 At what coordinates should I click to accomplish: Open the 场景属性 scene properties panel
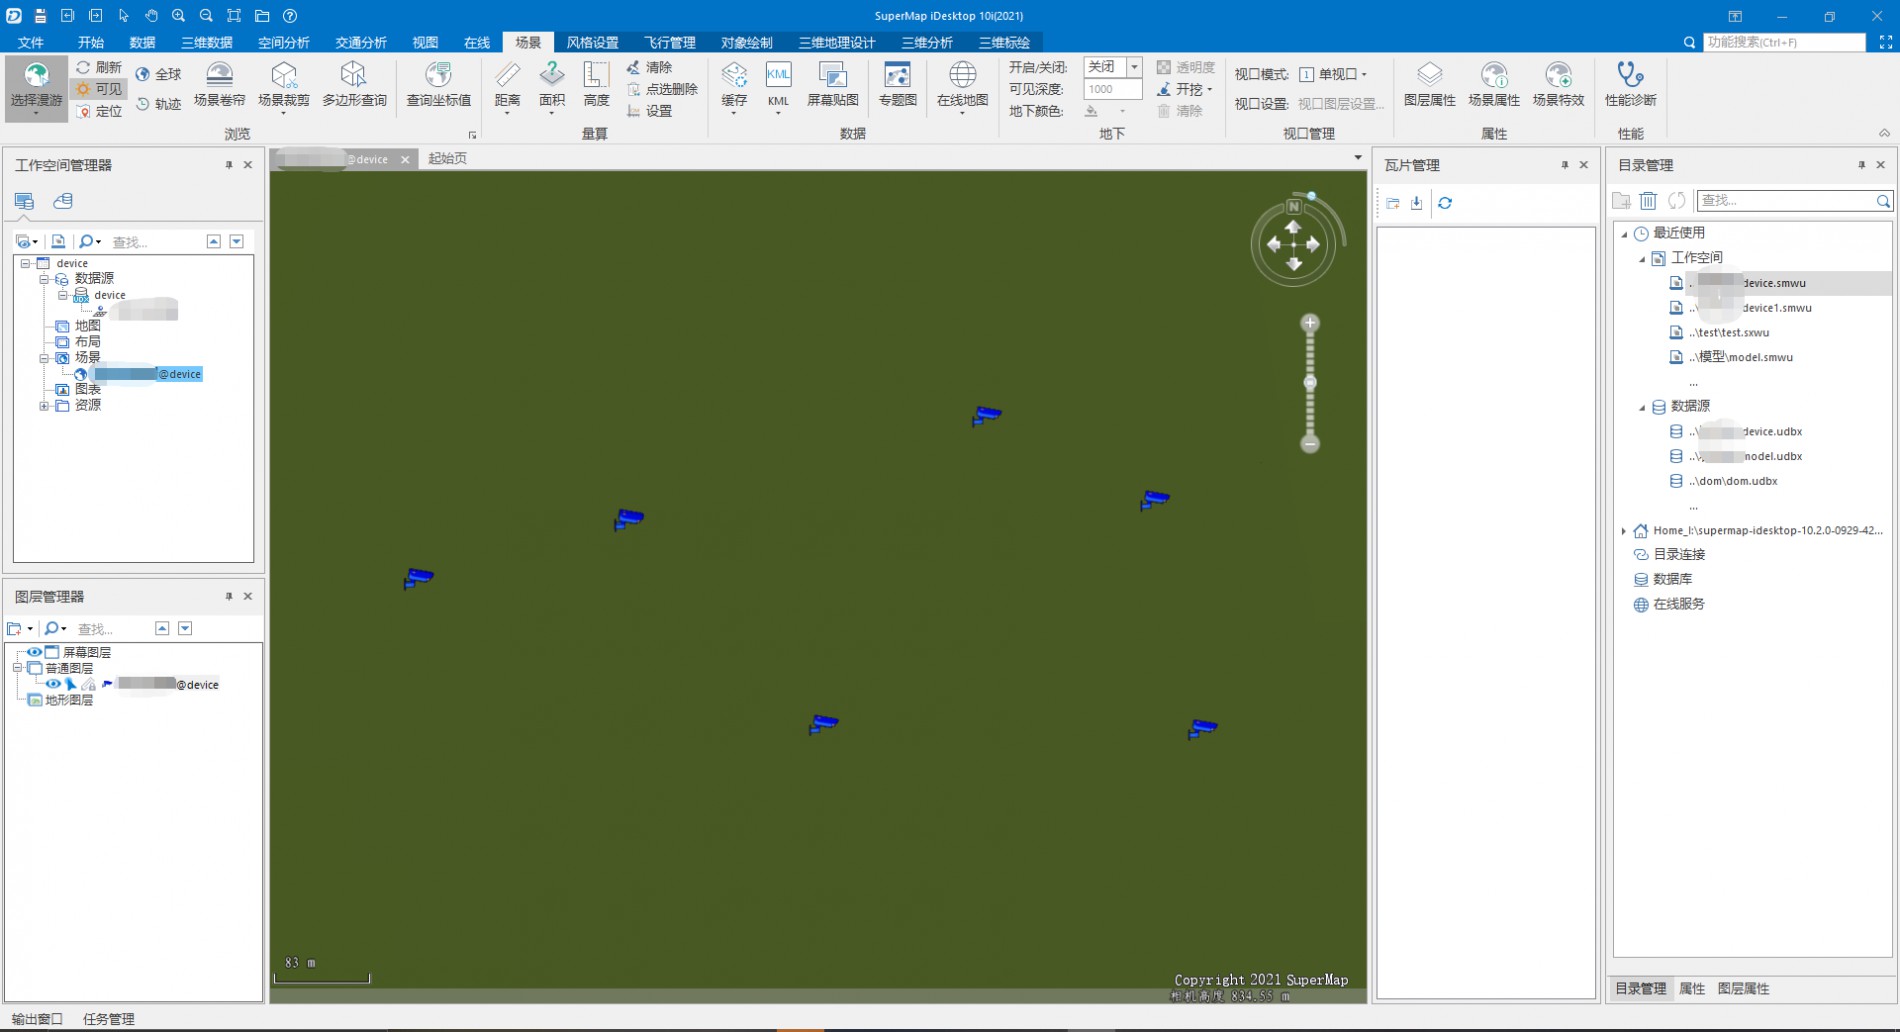pyautogui.click(x=1494, y=84)
